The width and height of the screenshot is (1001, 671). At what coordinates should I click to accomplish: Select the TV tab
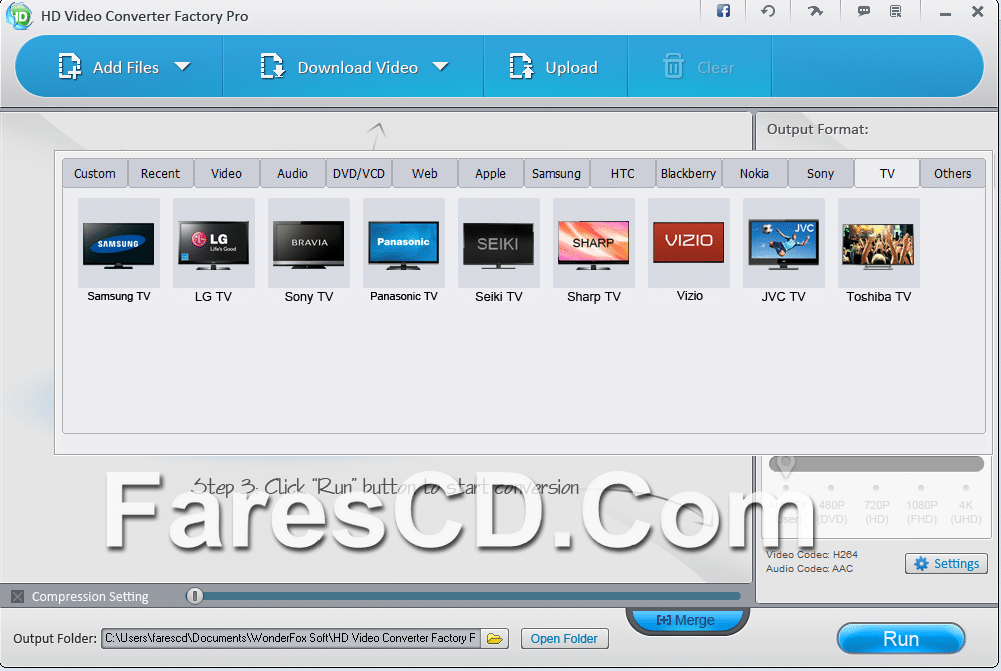click(887, 174)
